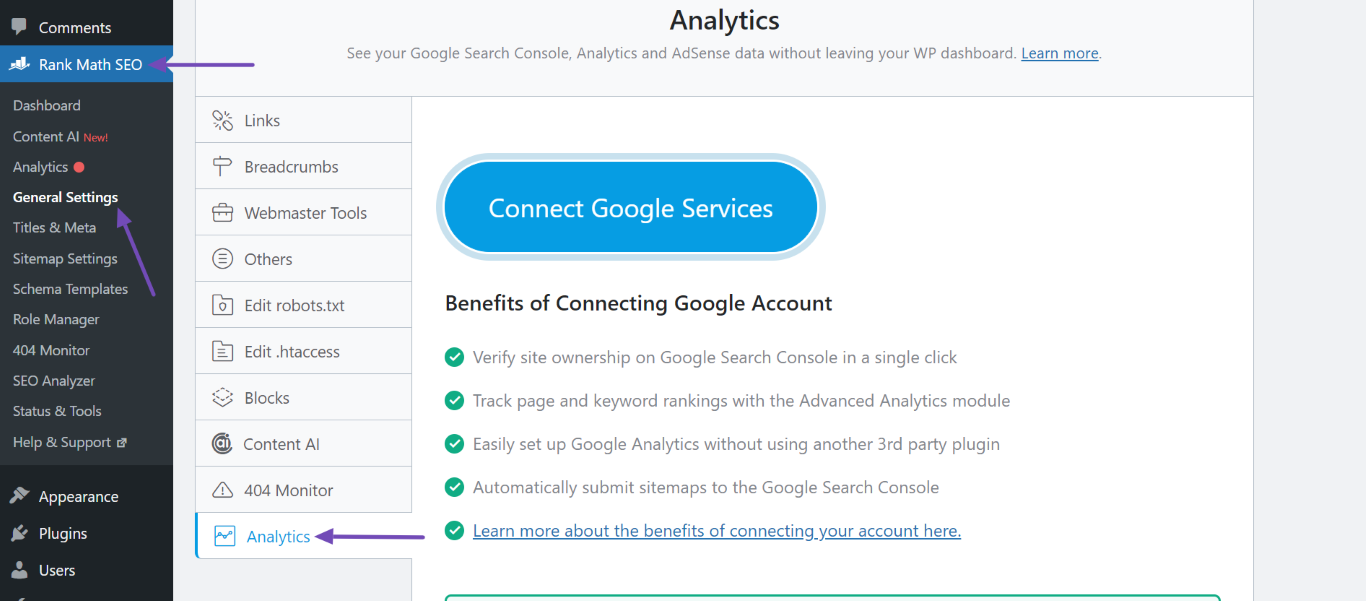Click the Edit robots.txt file icon
Image resolution: width=1366 pixels, height=601 pixels.
pyautogui.click(x=221, y=304)
